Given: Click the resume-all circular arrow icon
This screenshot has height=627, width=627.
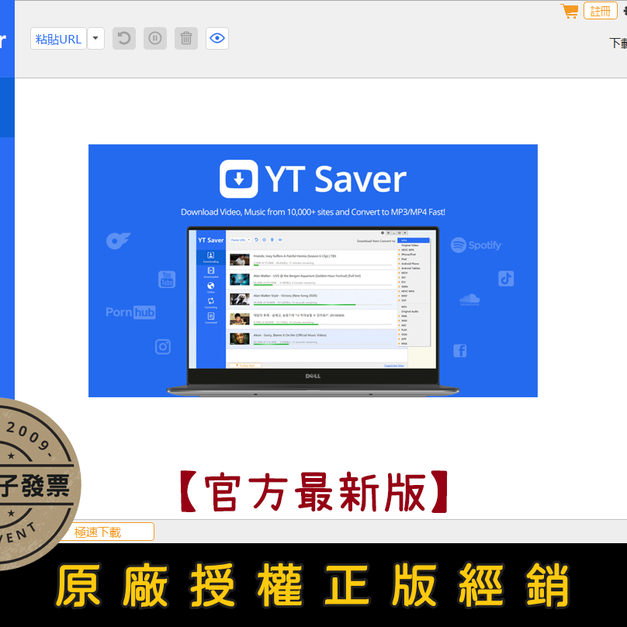Looking at the screenshot, I should click(x=124, y=39).
